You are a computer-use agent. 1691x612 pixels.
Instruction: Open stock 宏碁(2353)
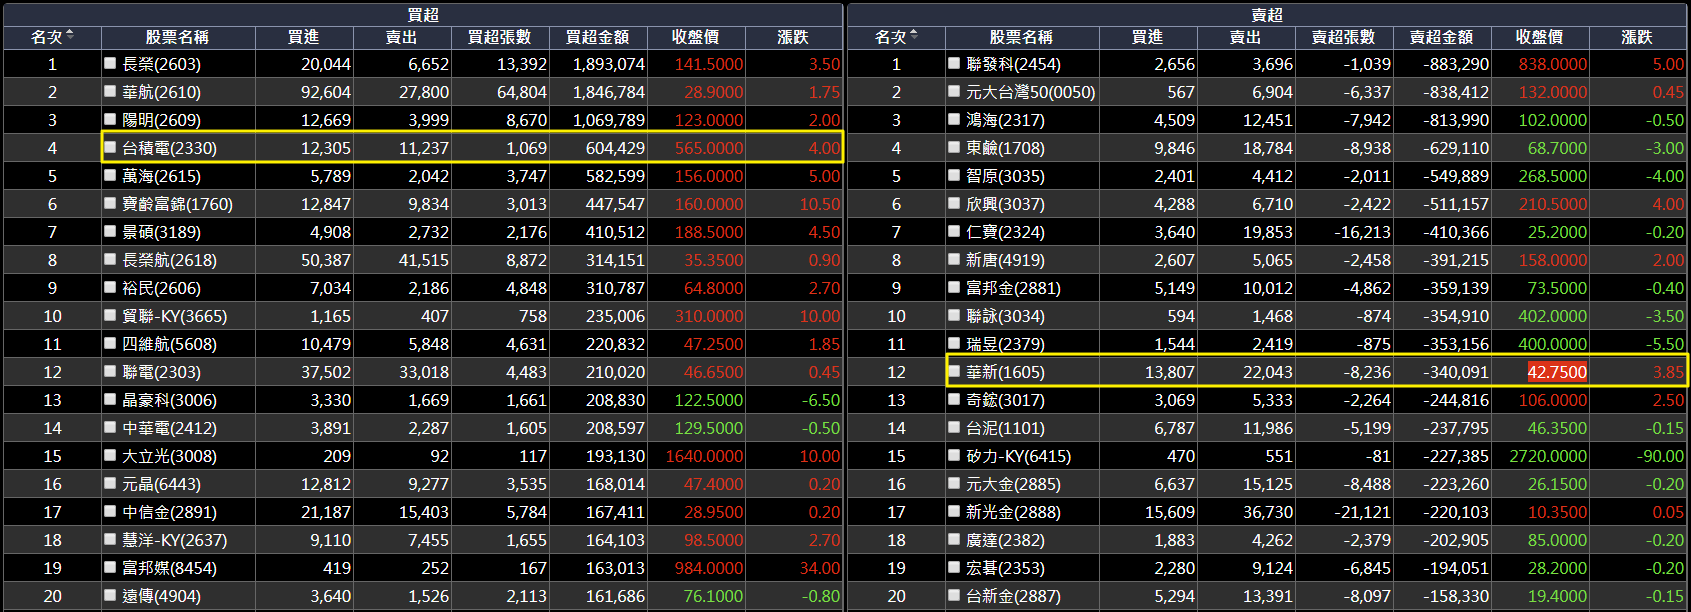[1005, 568]
